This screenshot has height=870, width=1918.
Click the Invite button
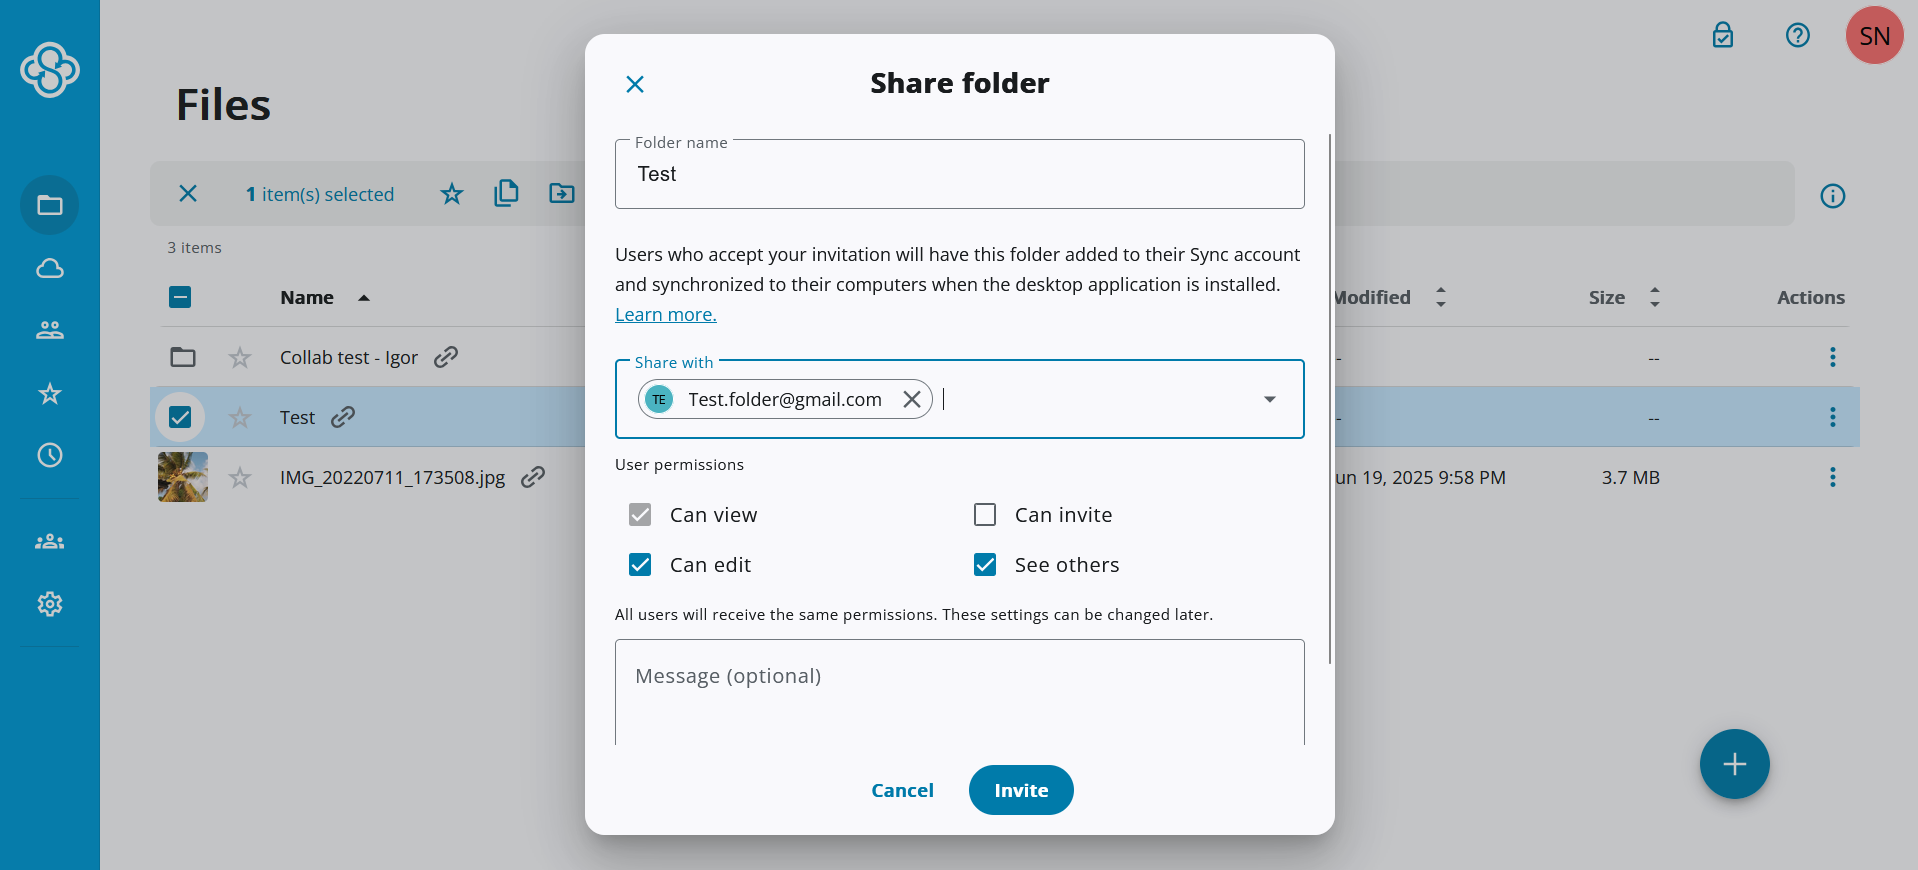1021,790
